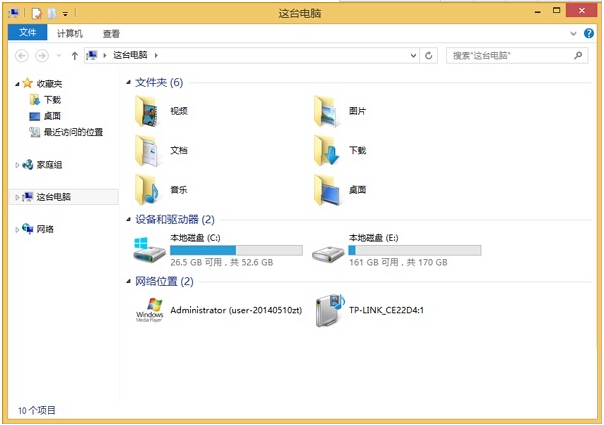604x425 pixels.
Task: Expand the 网络 tree node in sidebar
Action: click(17, 230)
